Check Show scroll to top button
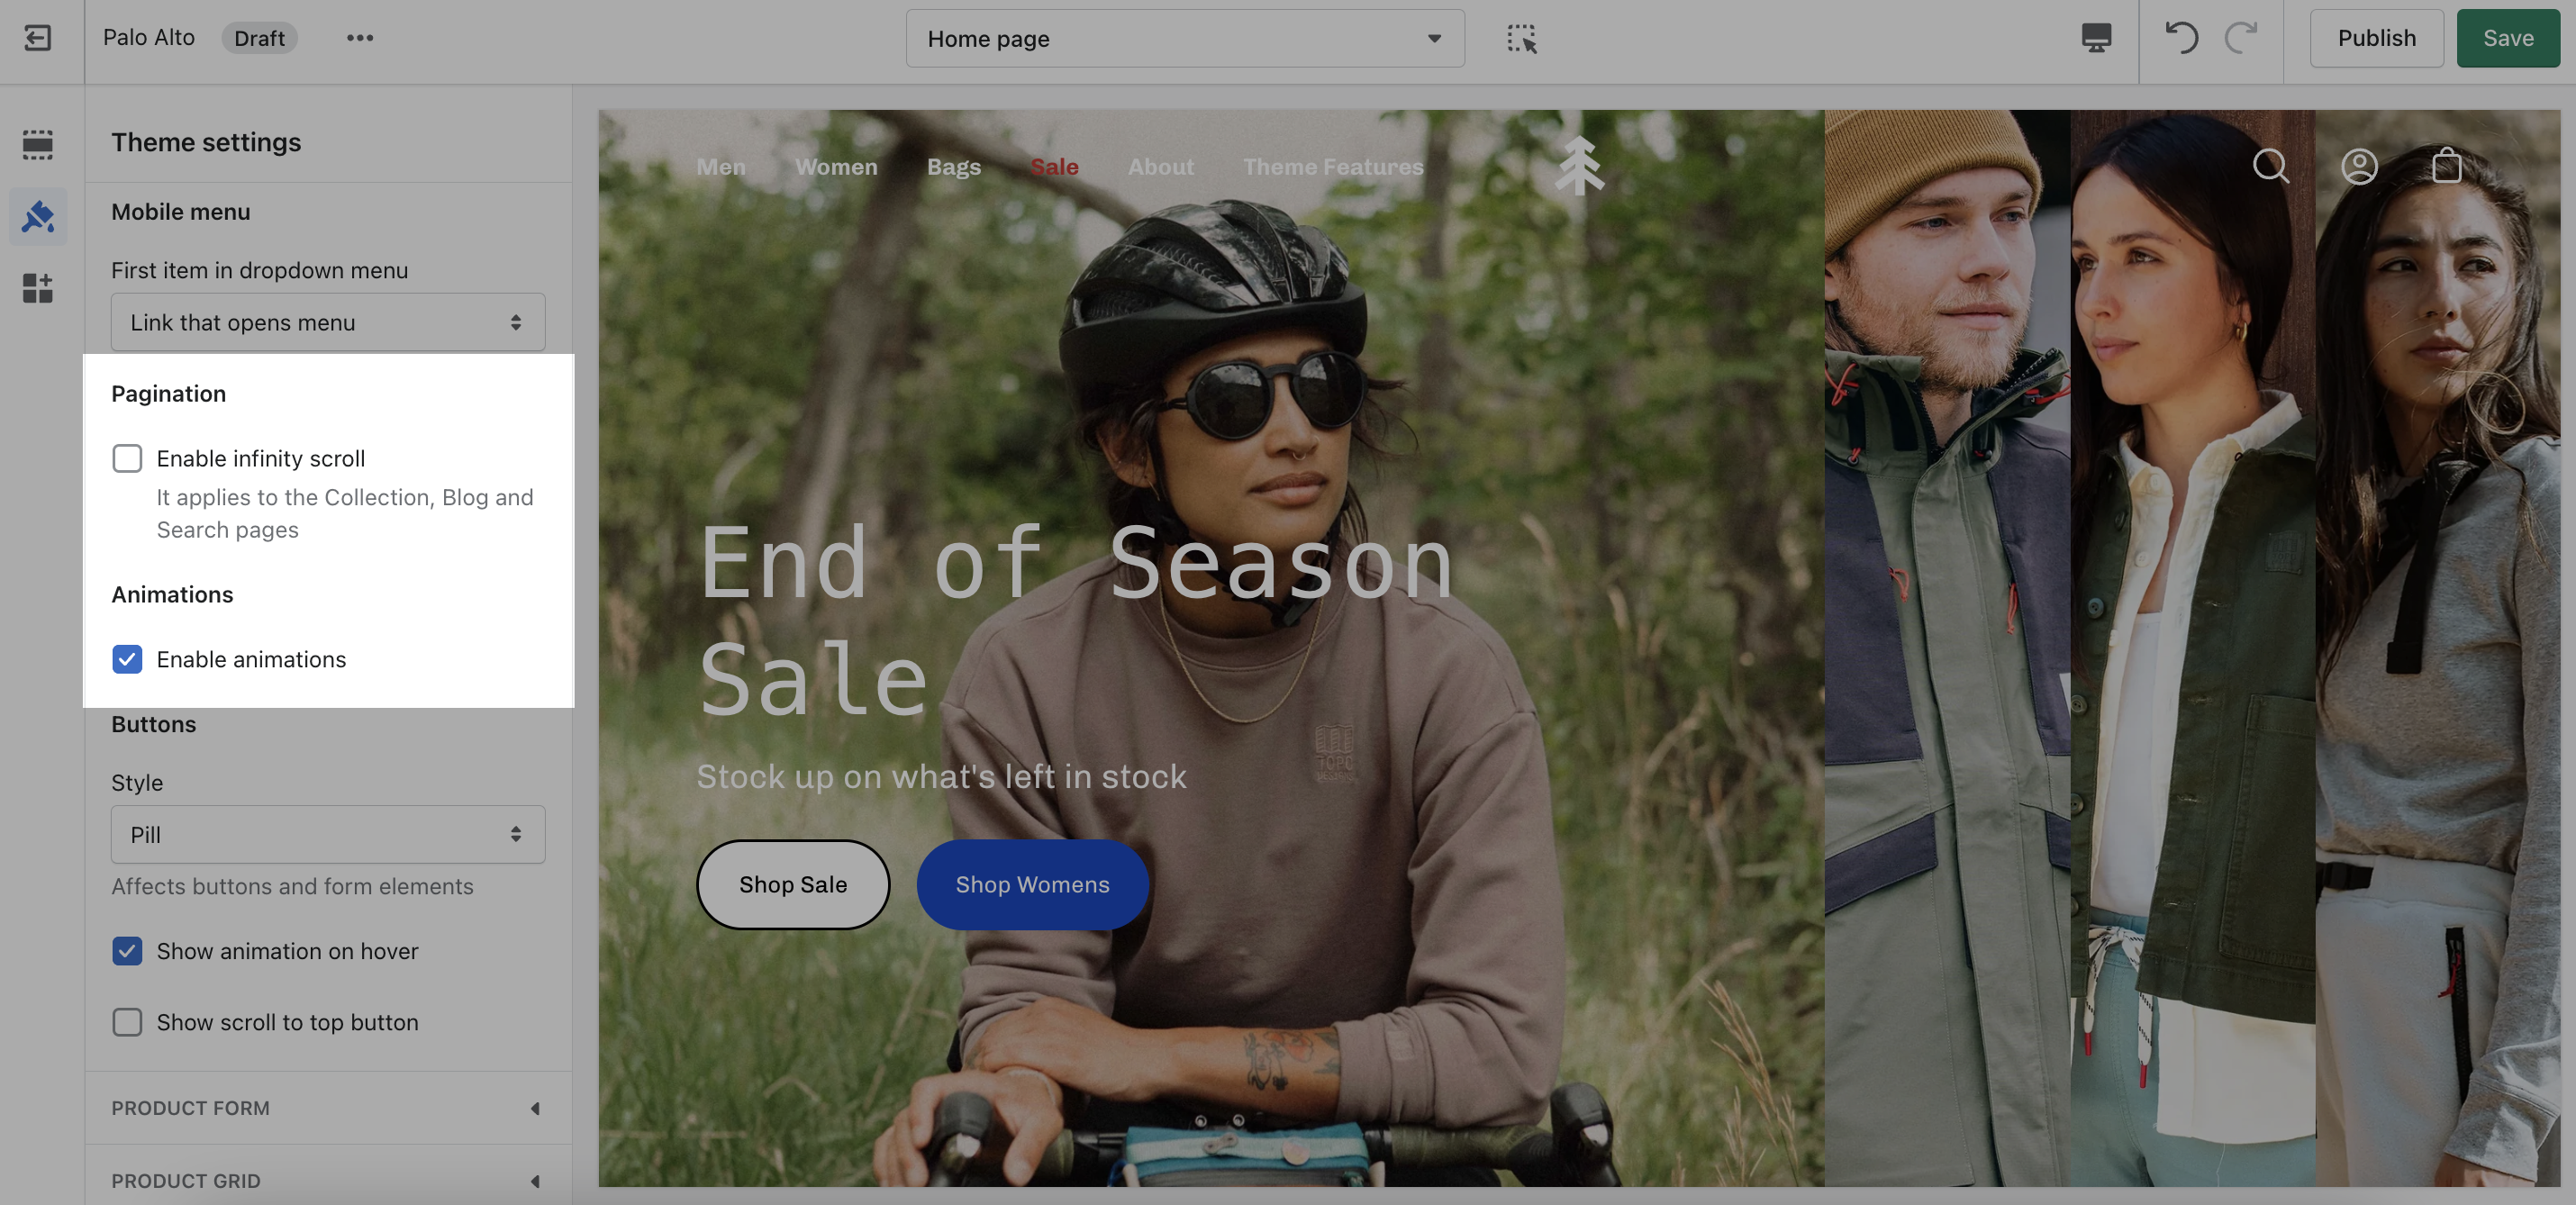Viewport: 2576px width, 1205px height. click(x=127, y=1022)
